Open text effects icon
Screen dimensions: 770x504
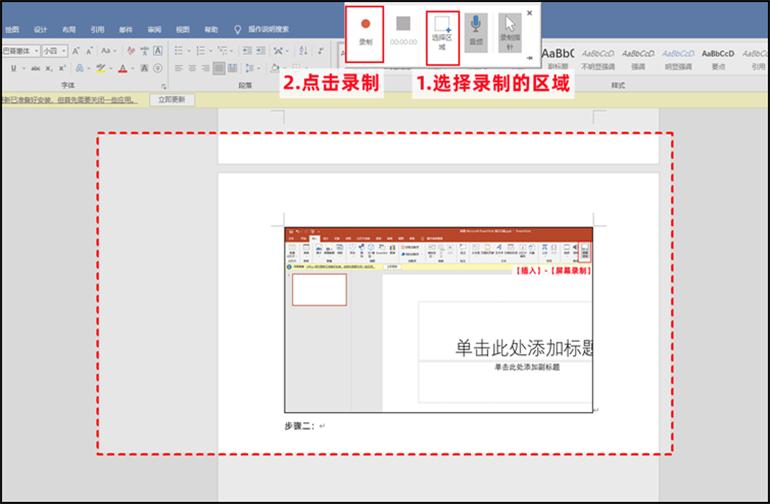click(x=80, y=68)
